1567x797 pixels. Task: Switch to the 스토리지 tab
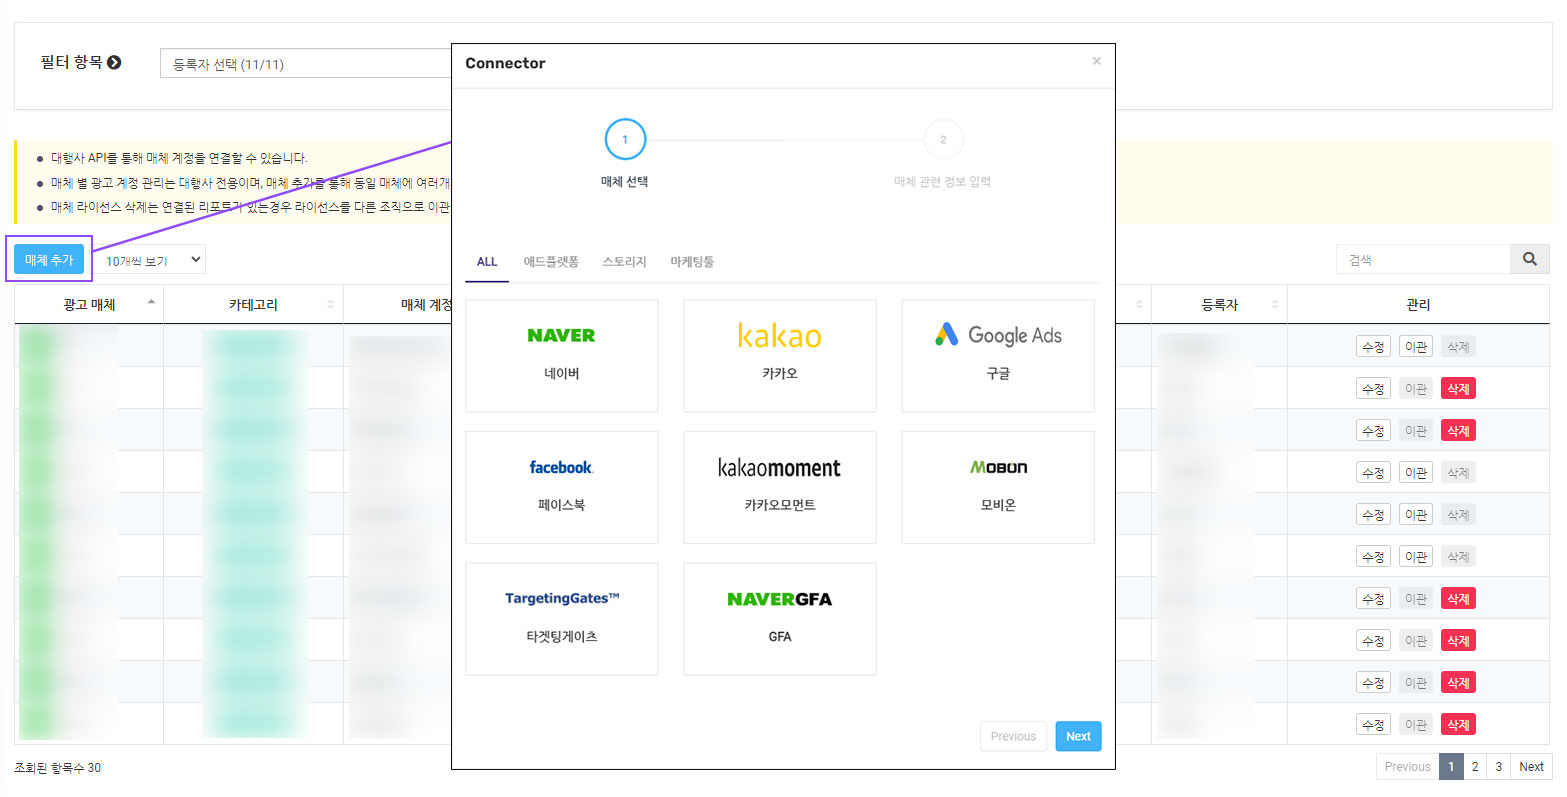click(624, 262)
